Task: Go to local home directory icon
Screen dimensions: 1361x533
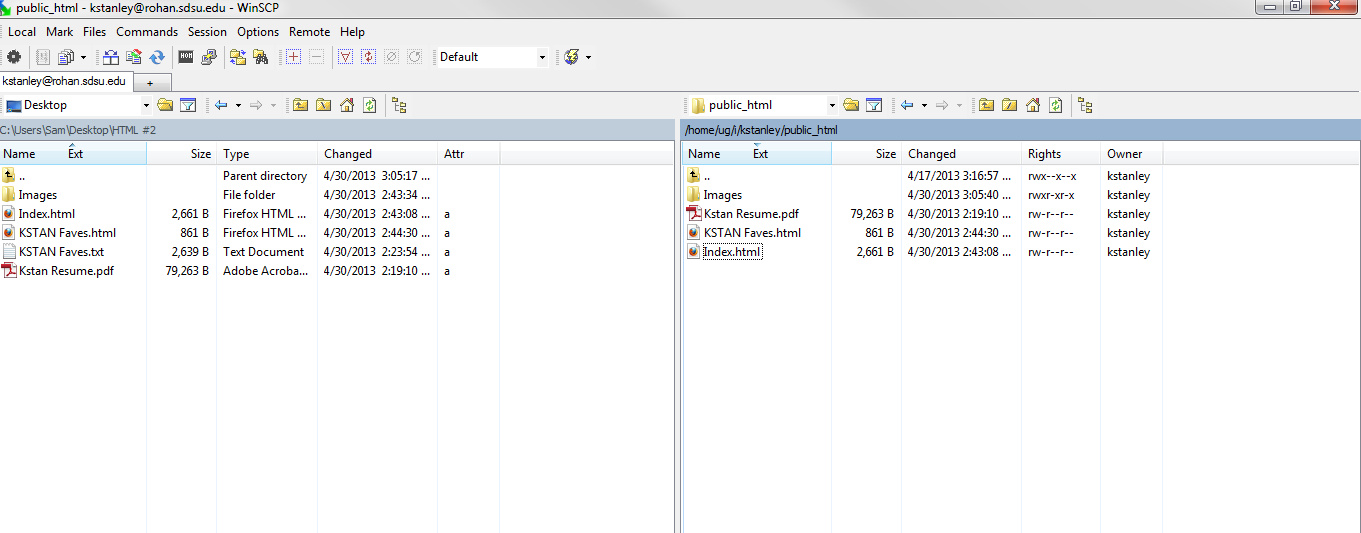Action: pyautogui.click(x=347, y=105)
